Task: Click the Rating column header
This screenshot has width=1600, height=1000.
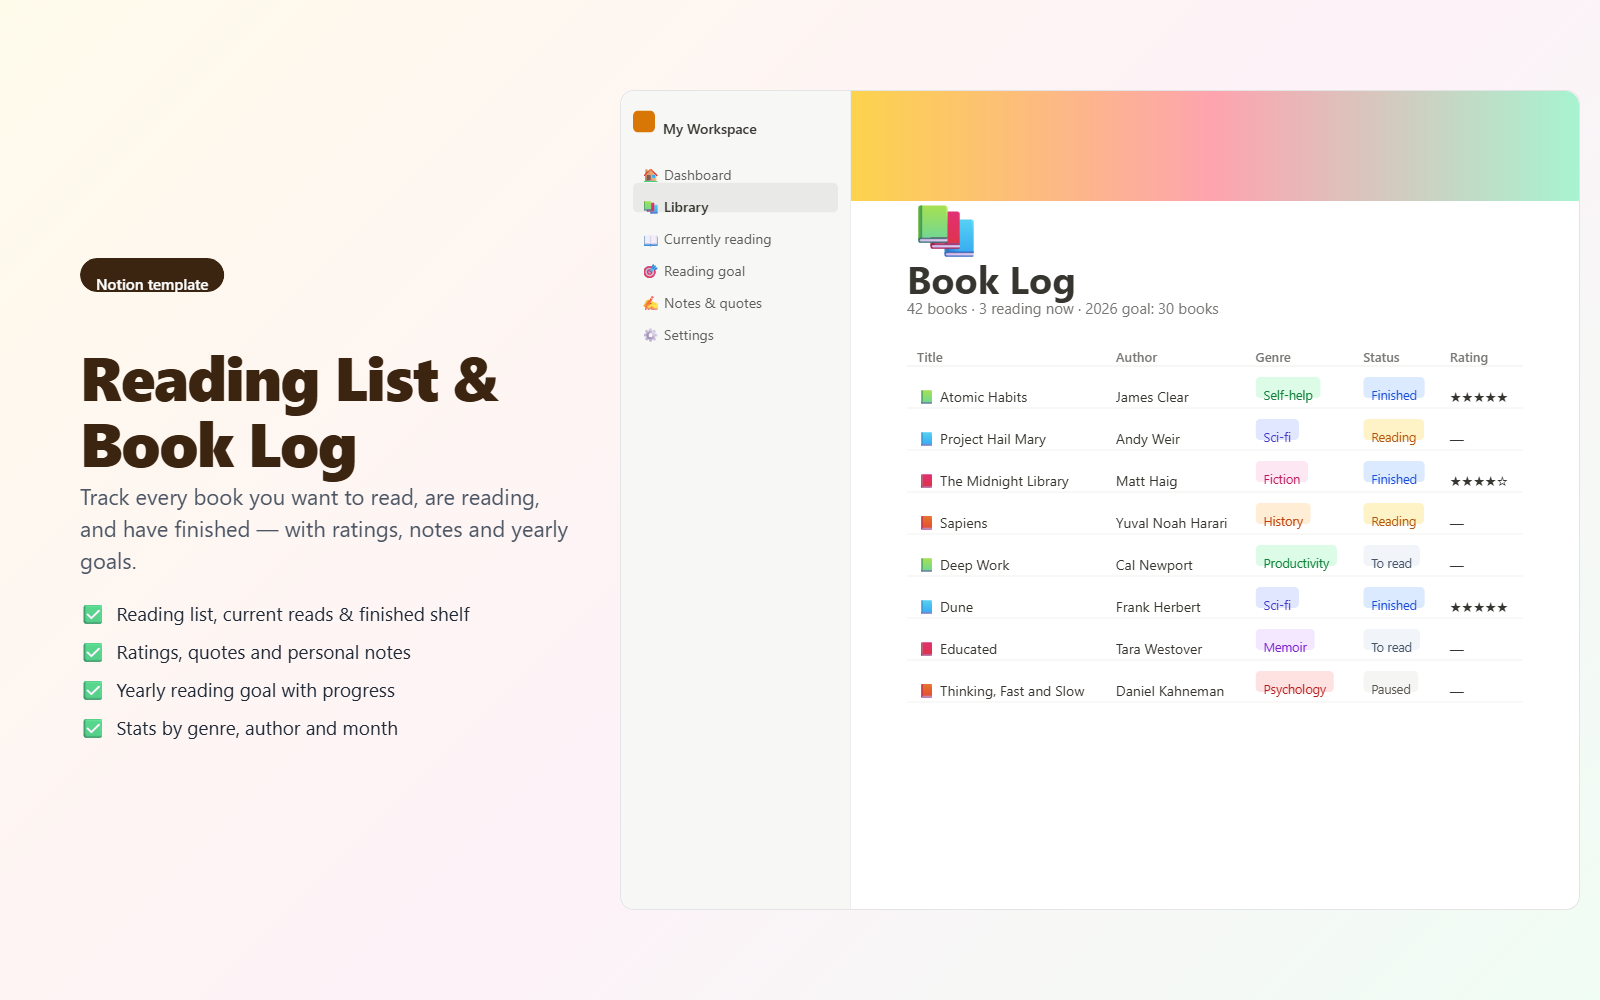Action: (1469, 357)
